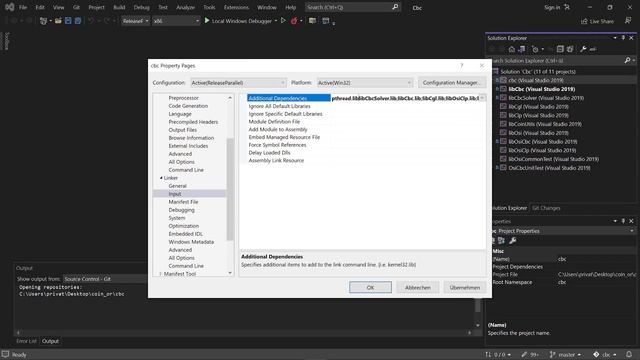Switch to the Git Changes tab
This screenshot has height=360, width=640.
point(546,208)
